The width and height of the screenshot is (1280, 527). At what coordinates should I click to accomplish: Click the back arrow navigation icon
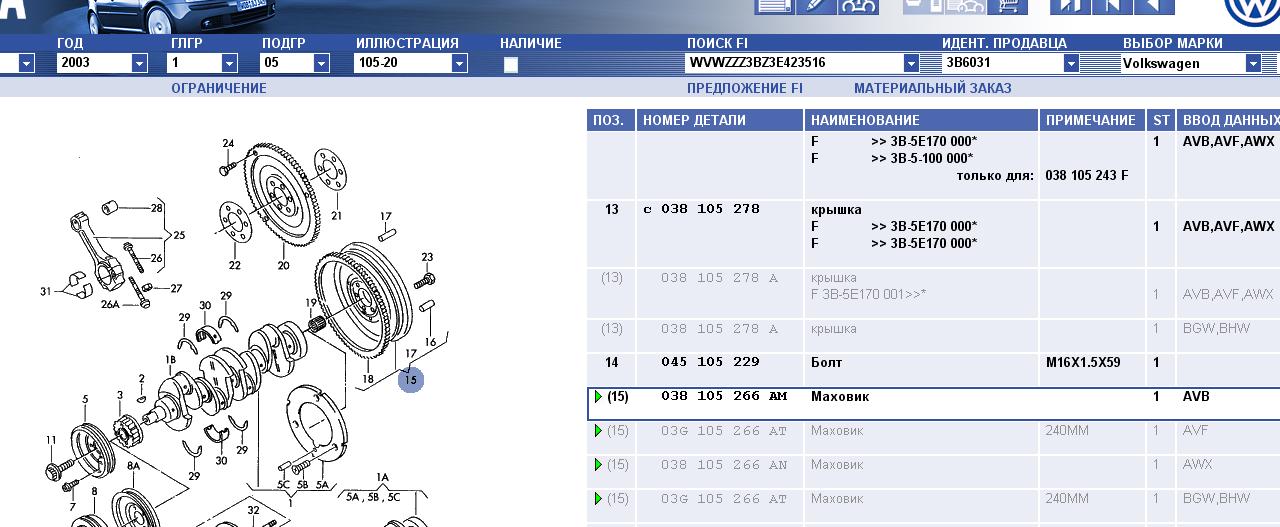[1153, 6]
